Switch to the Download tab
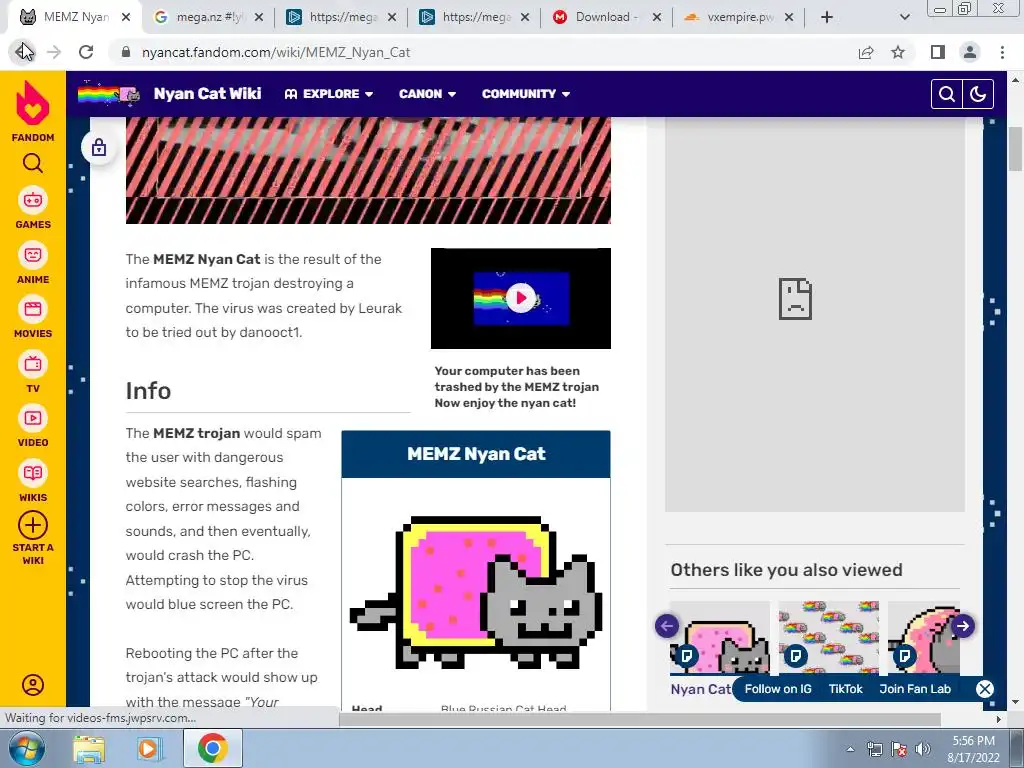Viewport: 1024px width, 768px height. coord(606,17)
